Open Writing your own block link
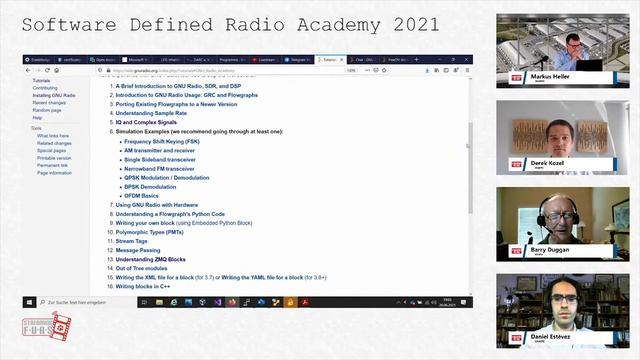 pyautogui.click(x=145, y=223)
